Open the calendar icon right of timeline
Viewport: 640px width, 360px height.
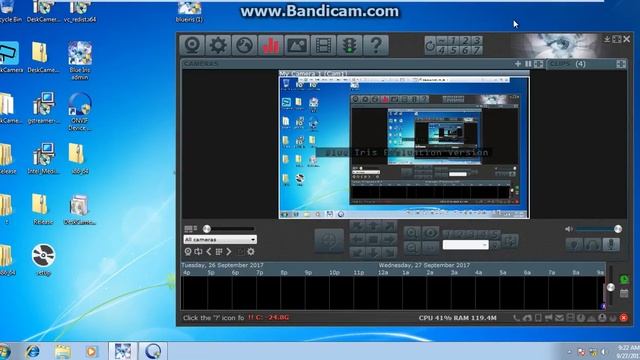pos(624,293)
